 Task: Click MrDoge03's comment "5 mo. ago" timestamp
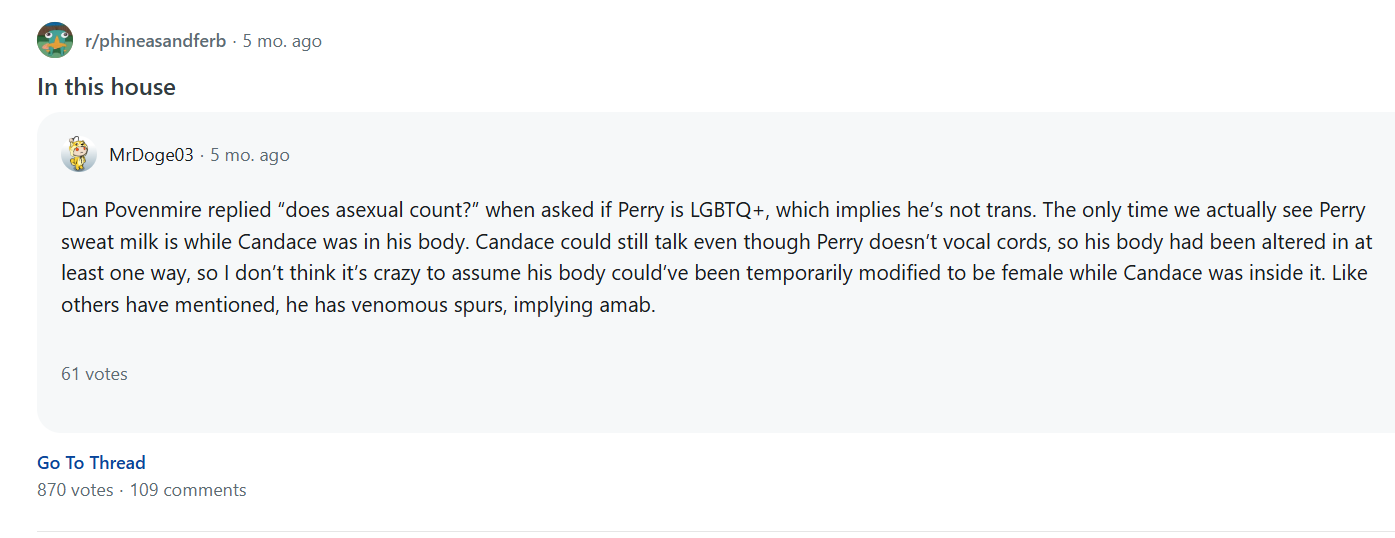point(249,155)
